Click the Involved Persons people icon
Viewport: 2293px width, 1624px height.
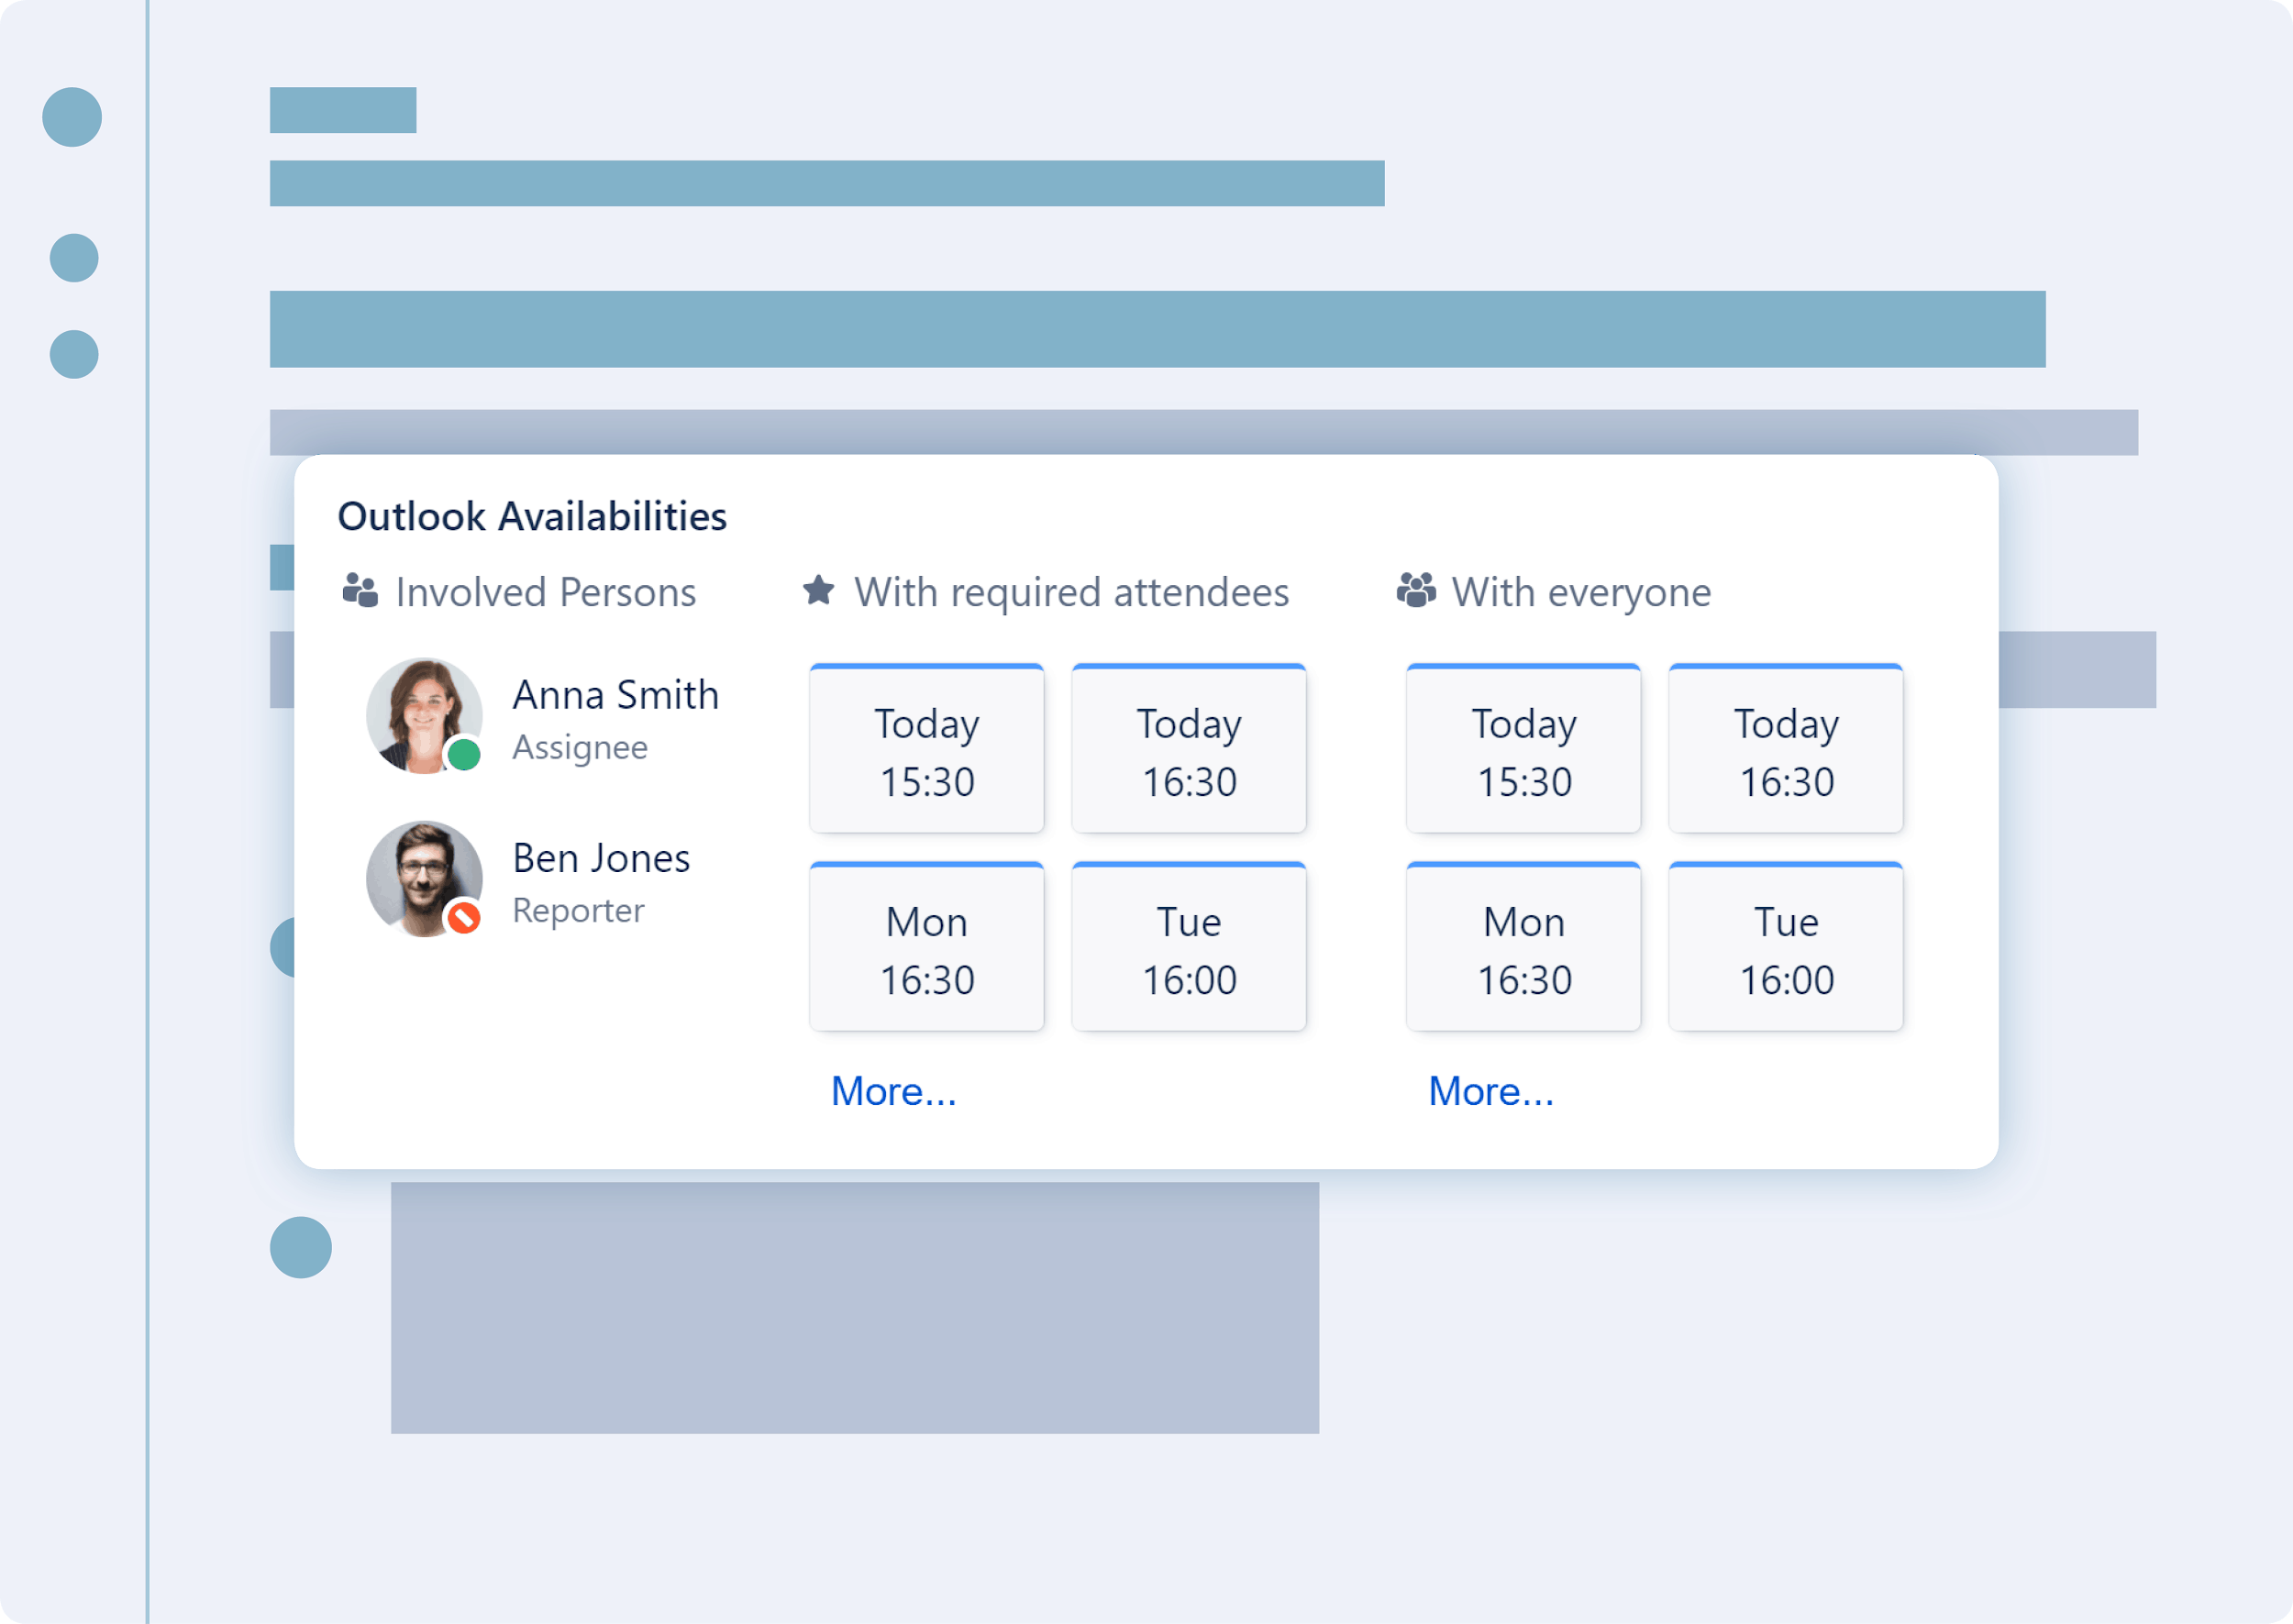click(360, 591)
